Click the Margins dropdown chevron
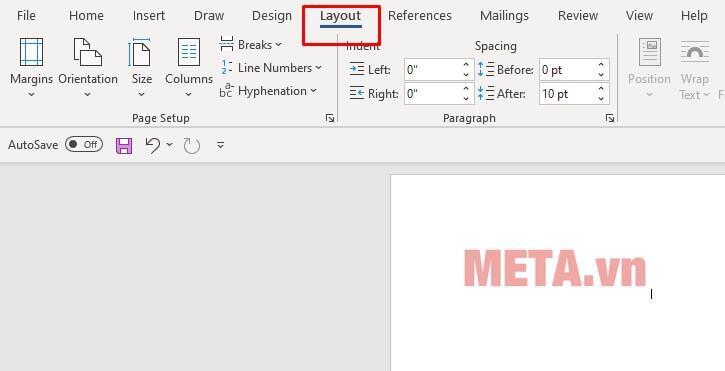725x371 pixels. 31,94
